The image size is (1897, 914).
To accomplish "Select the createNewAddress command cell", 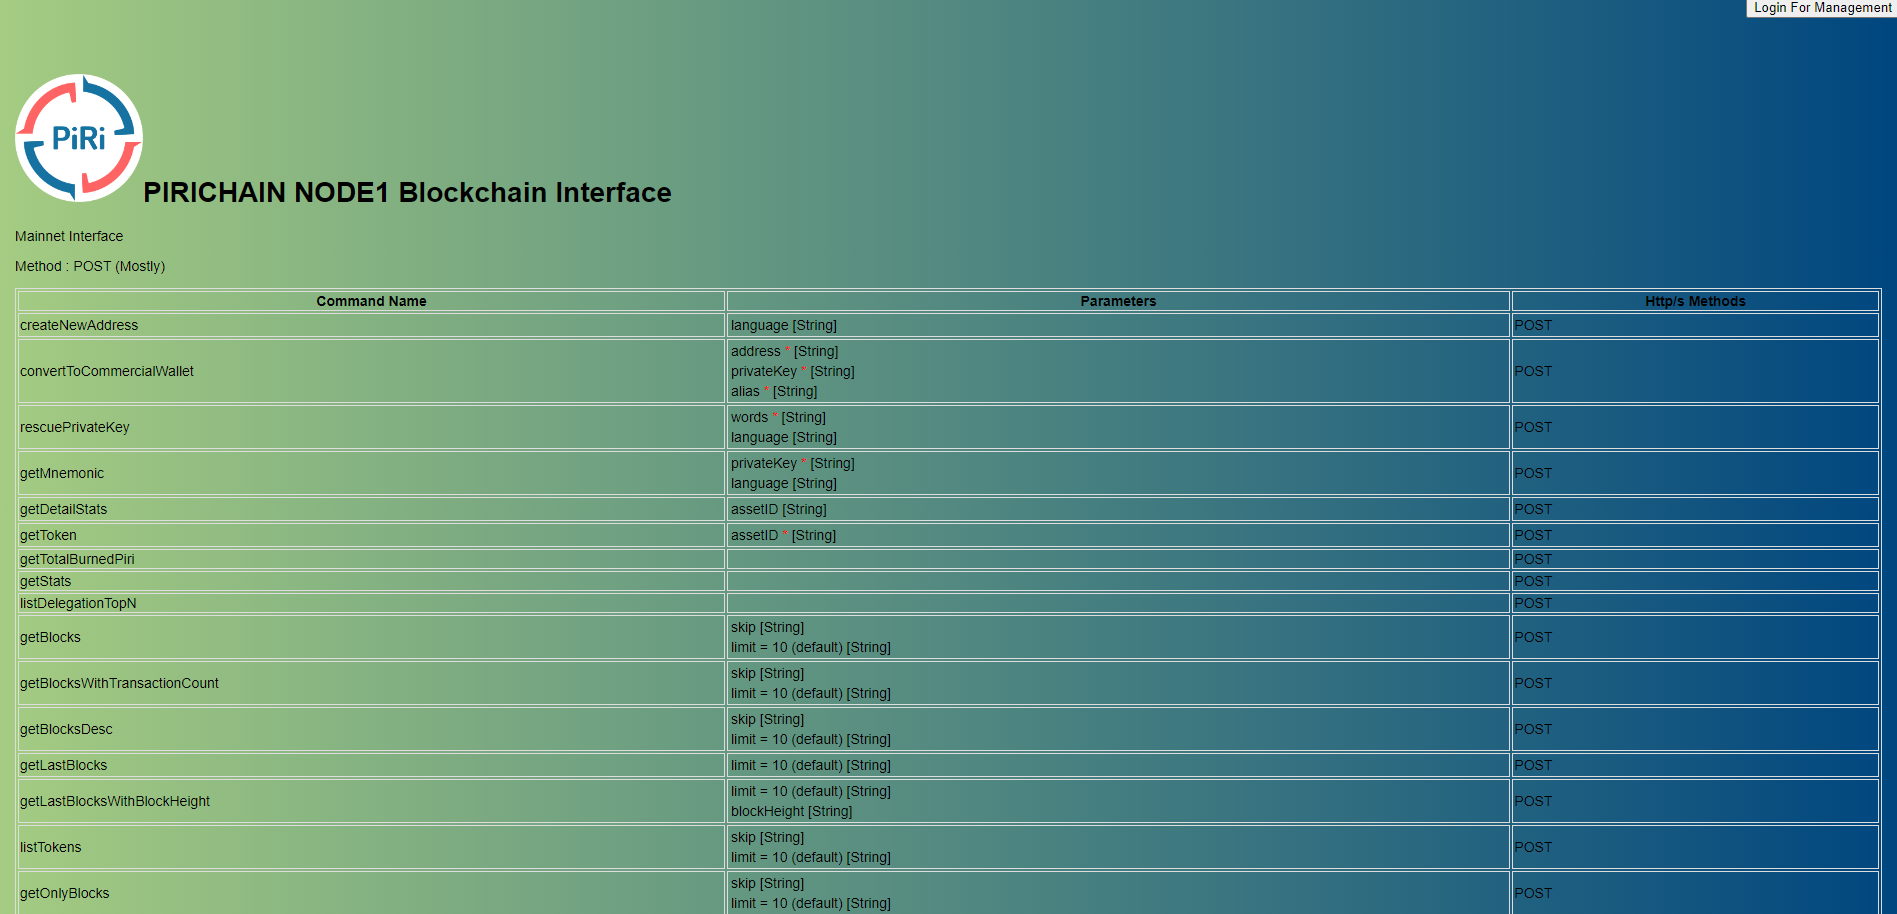I will click(x=79, y=325).
